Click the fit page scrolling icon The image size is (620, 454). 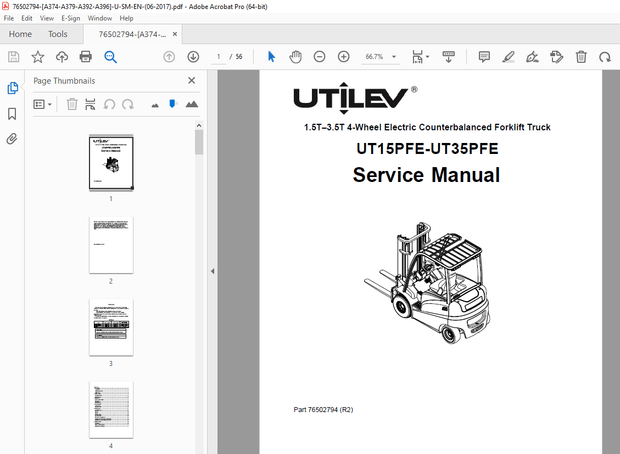coord(418,57)
